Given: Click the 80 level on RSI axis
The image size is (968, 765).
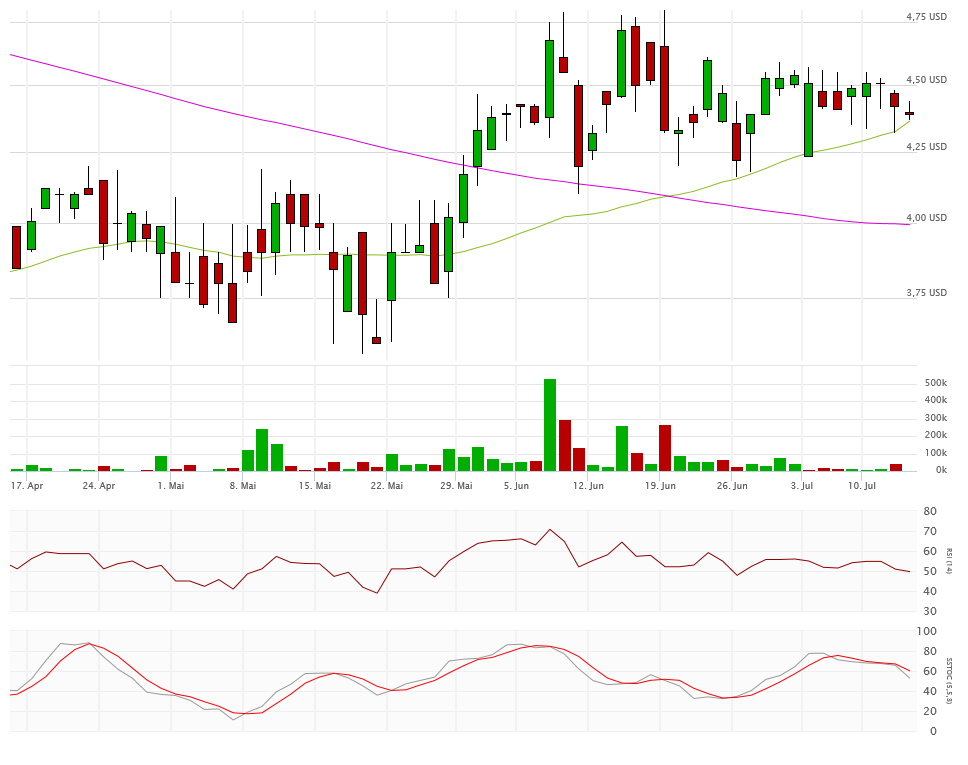Looking at the screenshot, I should [929, 512].
